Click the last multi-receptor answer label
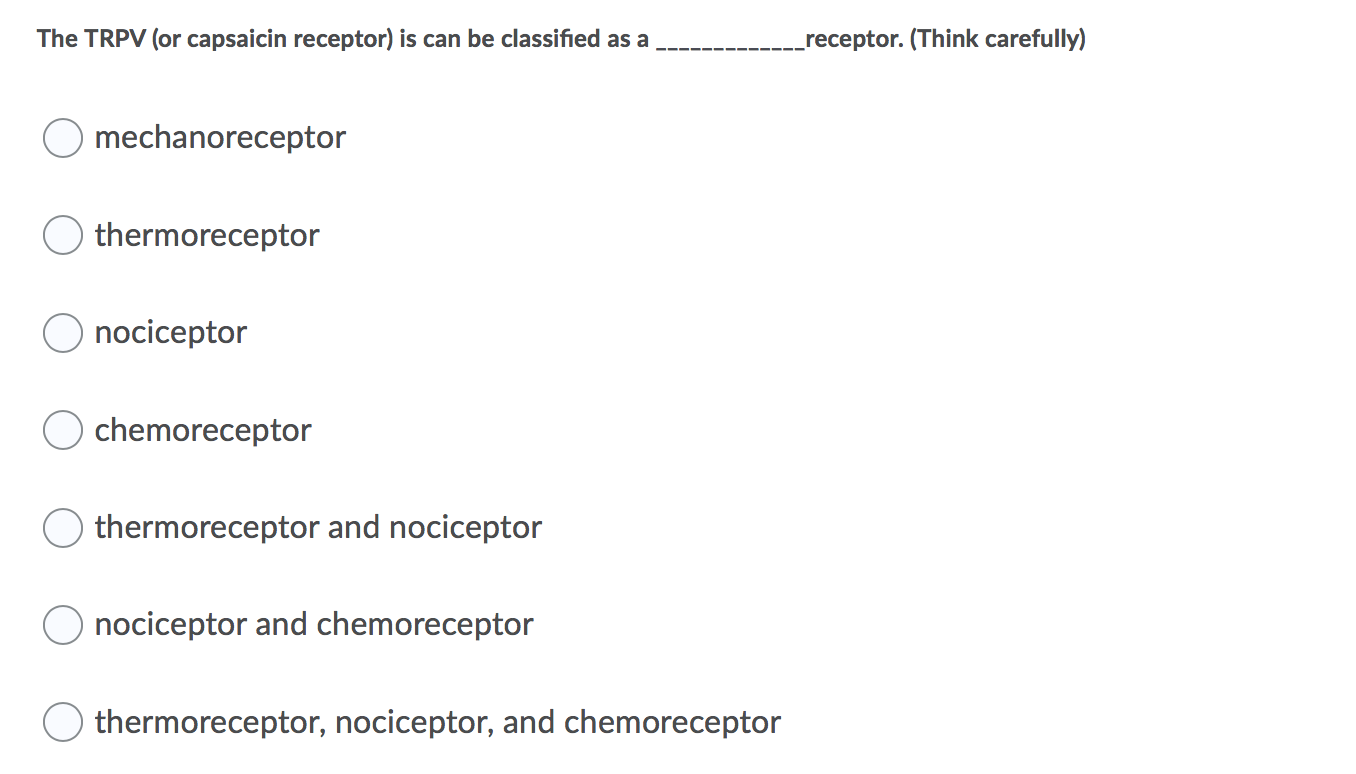This screenshot has height=774, width=1356. (x=437, y=721)
